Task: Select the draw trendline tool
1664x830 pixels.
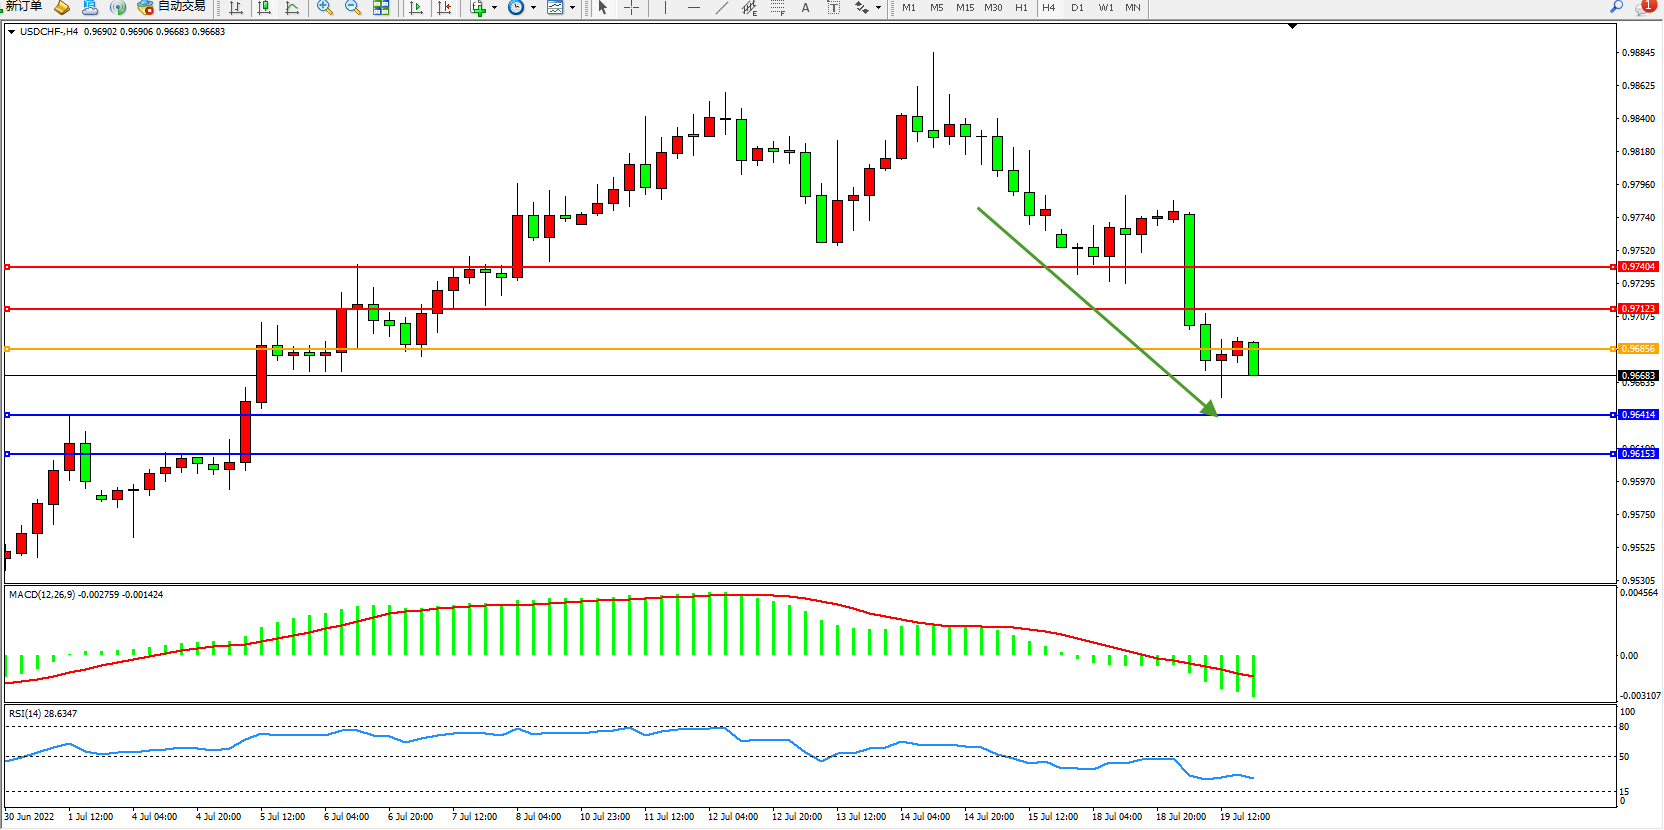Action: [722, 8]
